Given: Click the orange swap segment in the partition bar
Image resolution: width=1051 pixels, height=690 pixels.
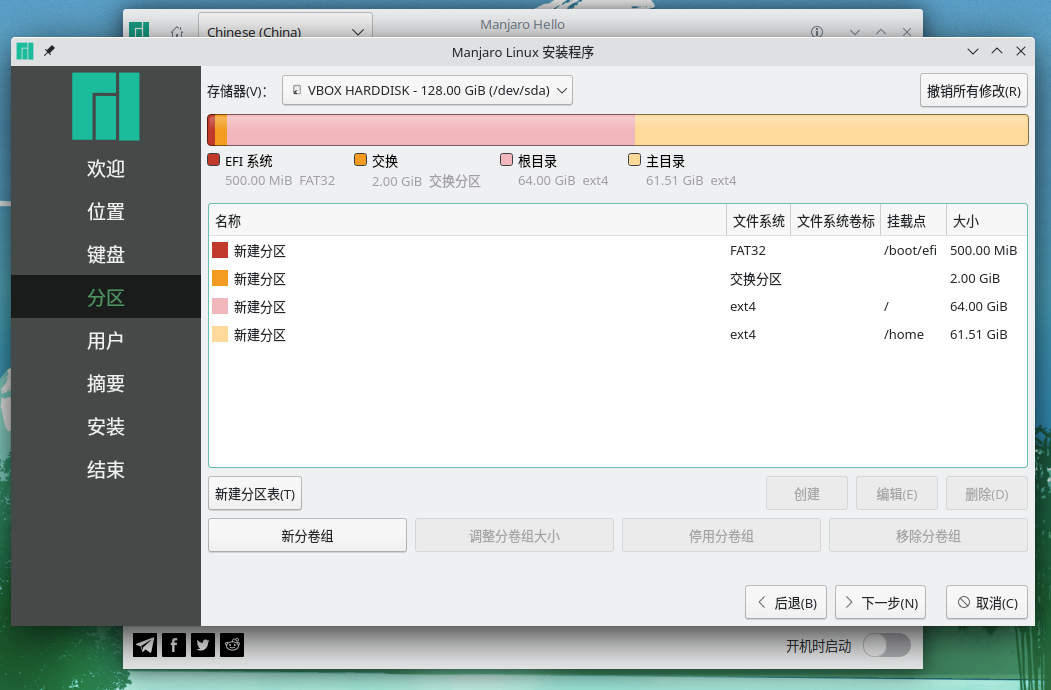Looking at the screenshot, I should pyautogui.click(x=221, y=130).
